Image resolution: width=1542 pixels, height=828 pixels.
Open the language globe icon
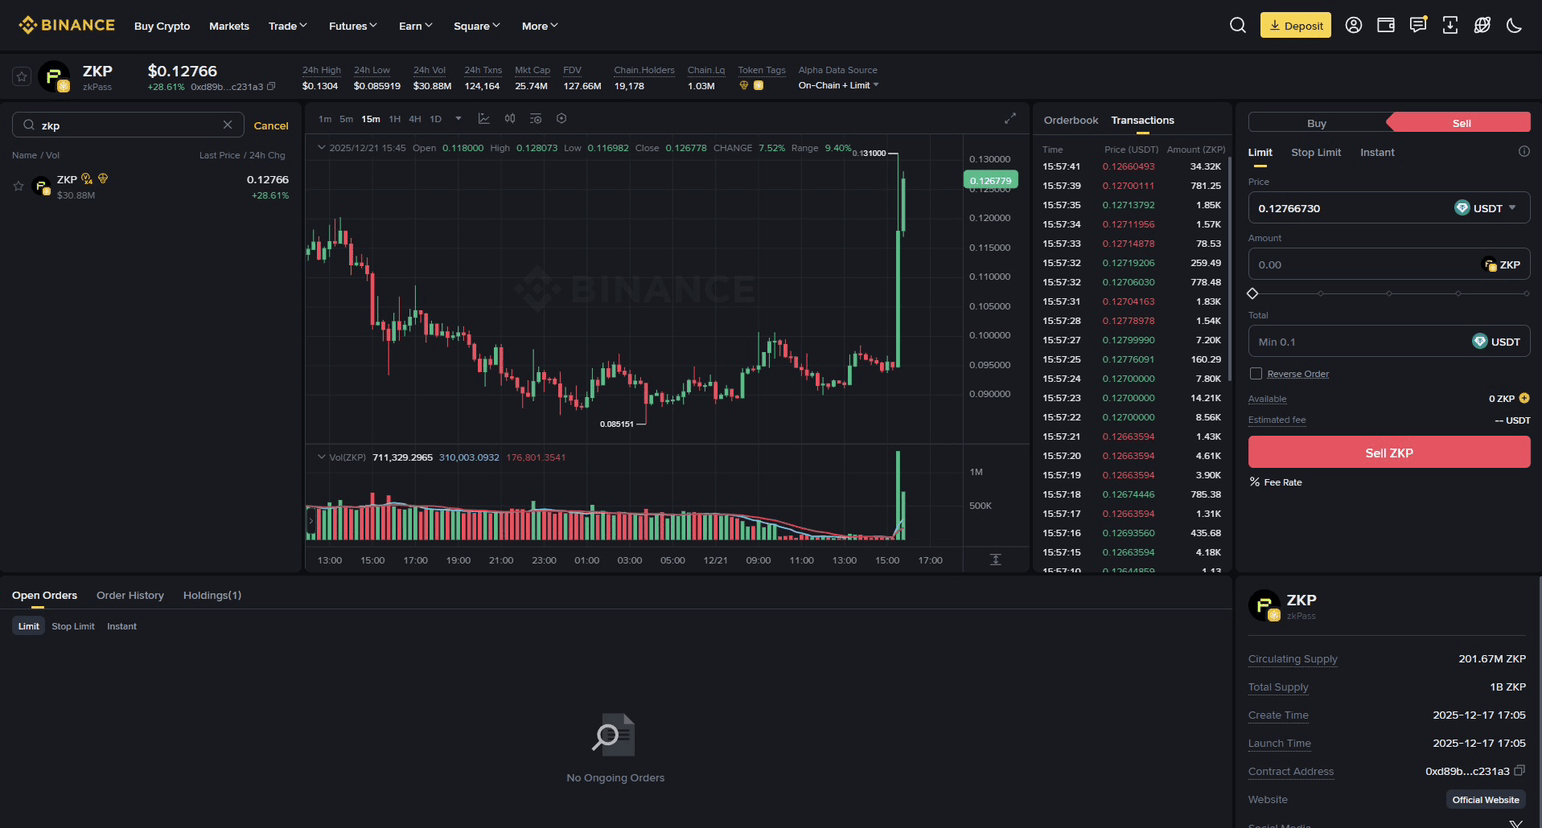tap(1482, 25)
